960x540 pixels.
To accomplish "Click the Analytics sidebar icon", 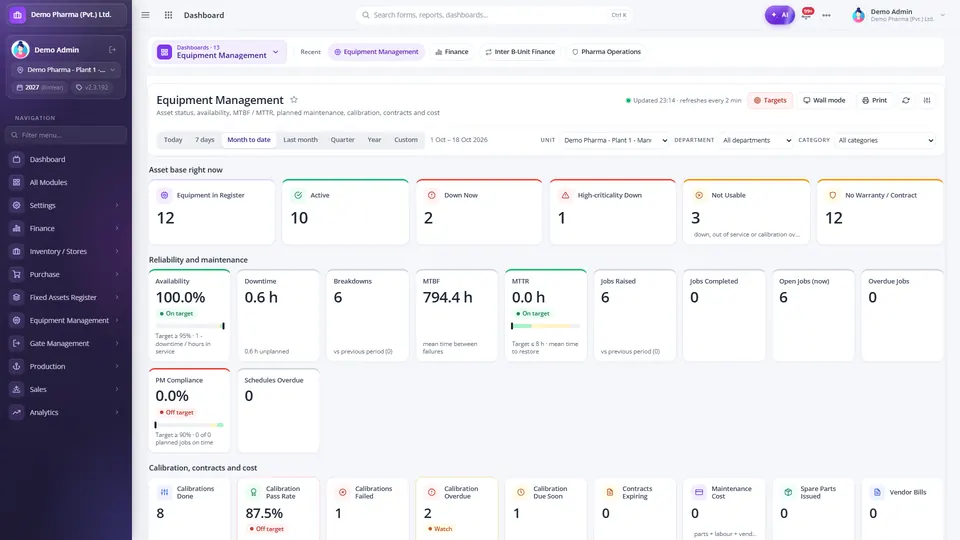I will [17, 412].
